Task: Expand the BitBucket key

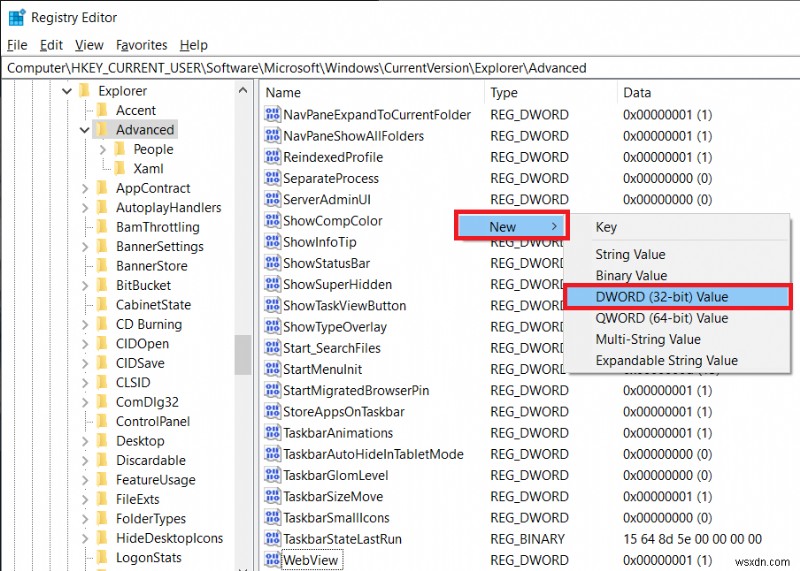Action: (x=85, y=285)
